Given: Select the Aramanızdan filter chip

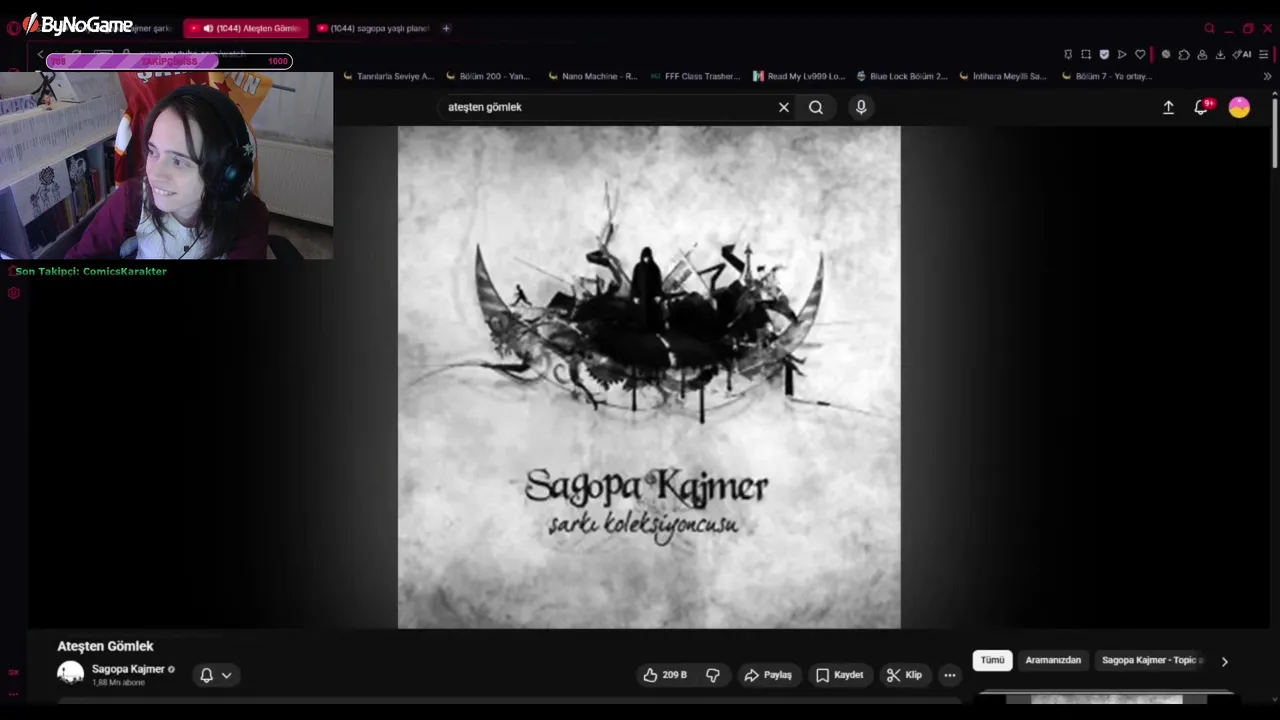Looking at the screenshot, I should click(1053, 660).
